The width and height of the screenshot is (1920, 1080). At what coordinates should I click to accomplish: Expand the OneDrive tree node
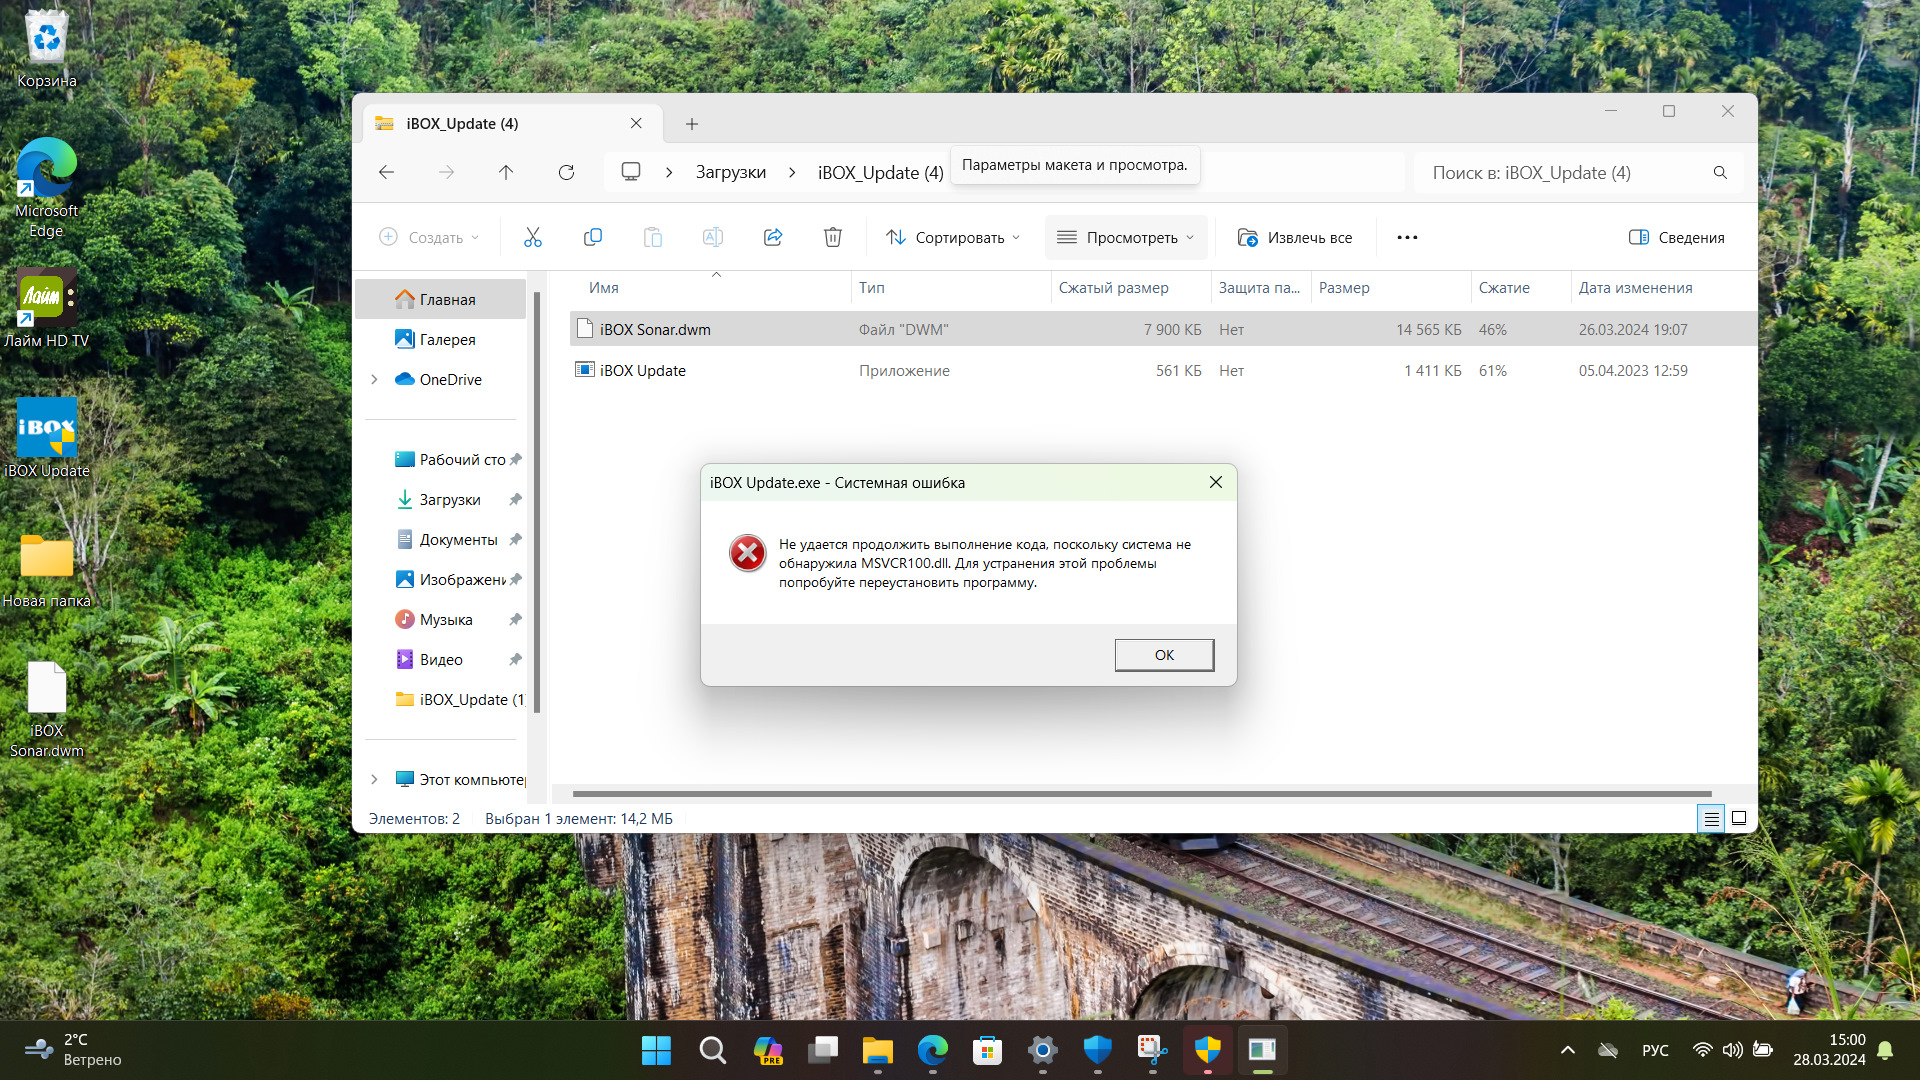pos(374,379)
